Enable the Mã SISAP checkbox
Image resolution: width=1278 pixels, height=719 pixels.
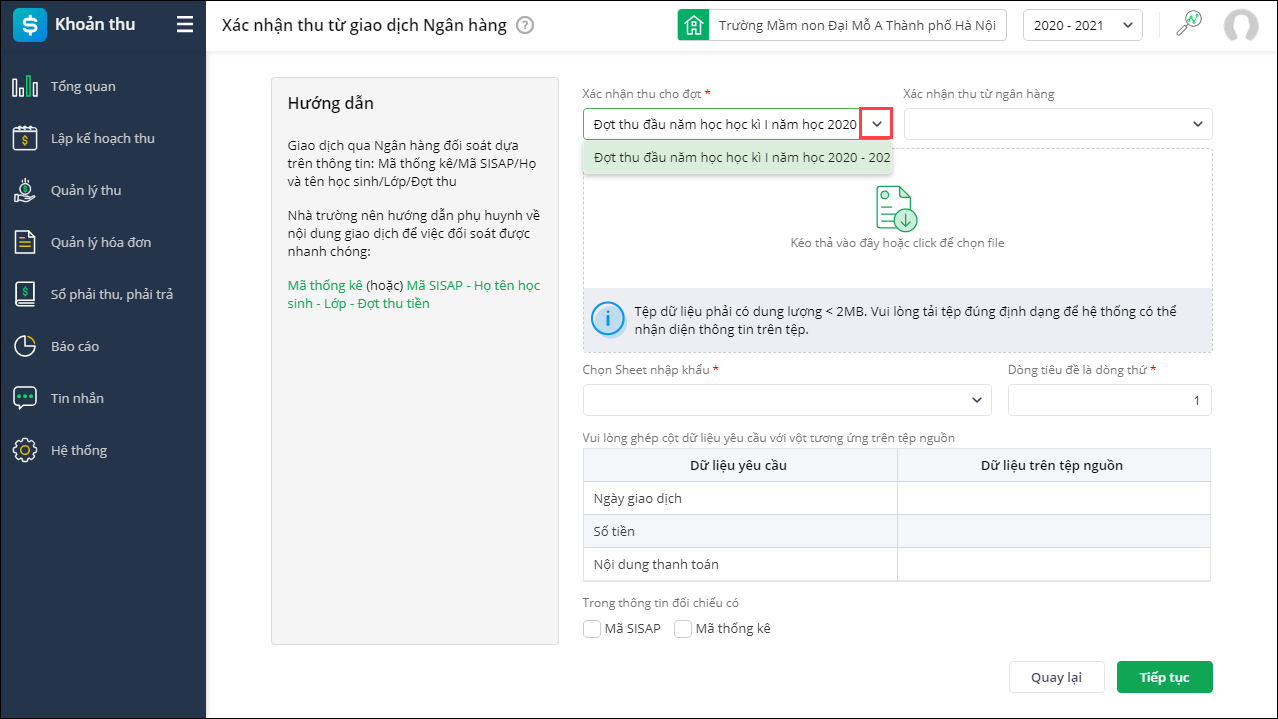[592, 629]
